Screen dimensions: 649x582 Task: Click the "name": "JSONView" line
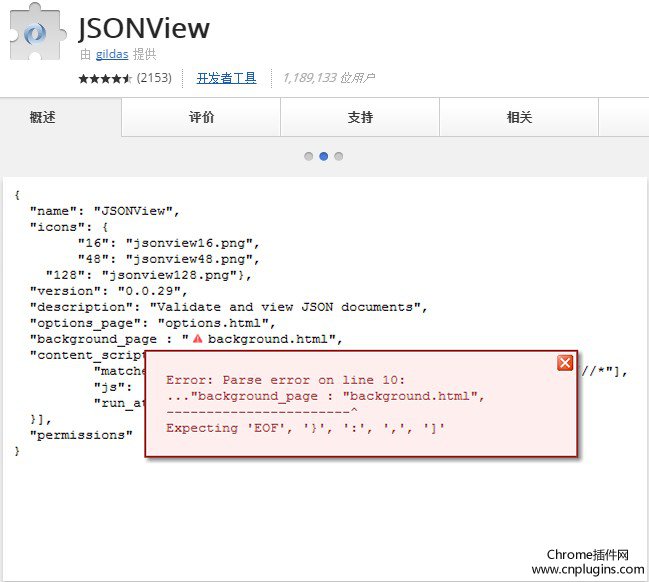[x=105, y=211]
